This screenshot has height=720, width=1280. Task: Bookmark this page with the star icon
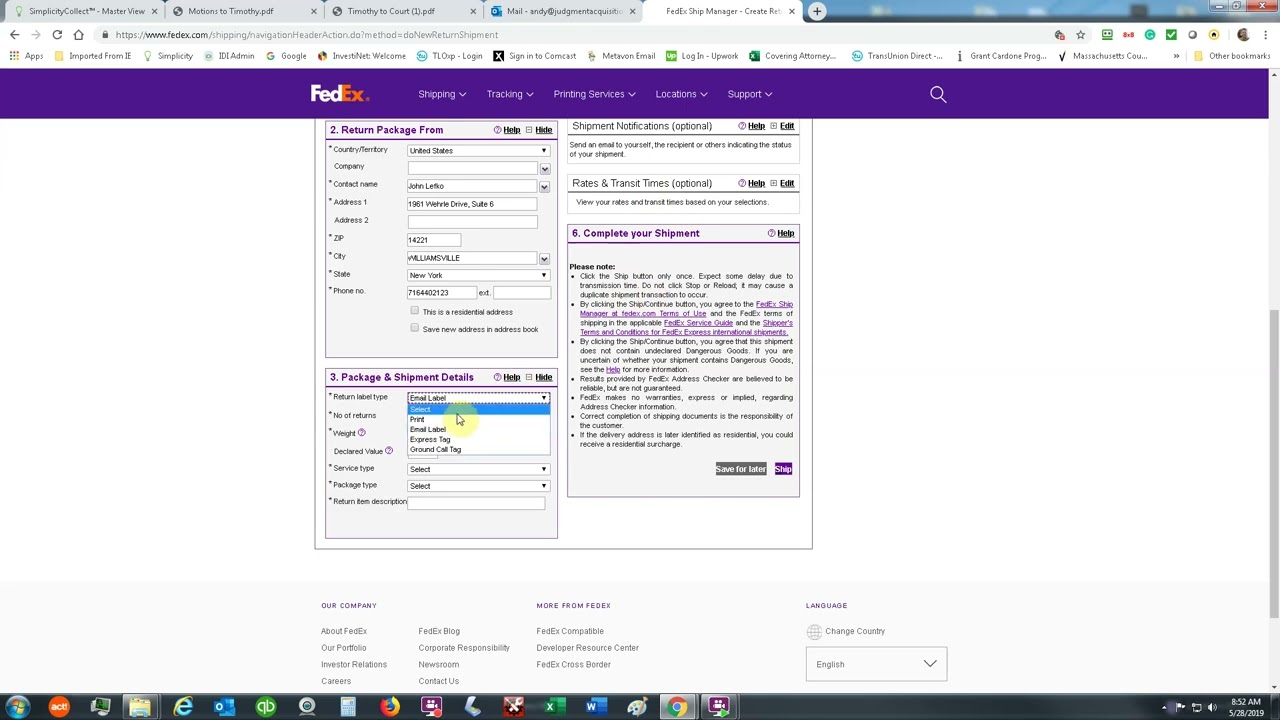tap(1080, 35)
